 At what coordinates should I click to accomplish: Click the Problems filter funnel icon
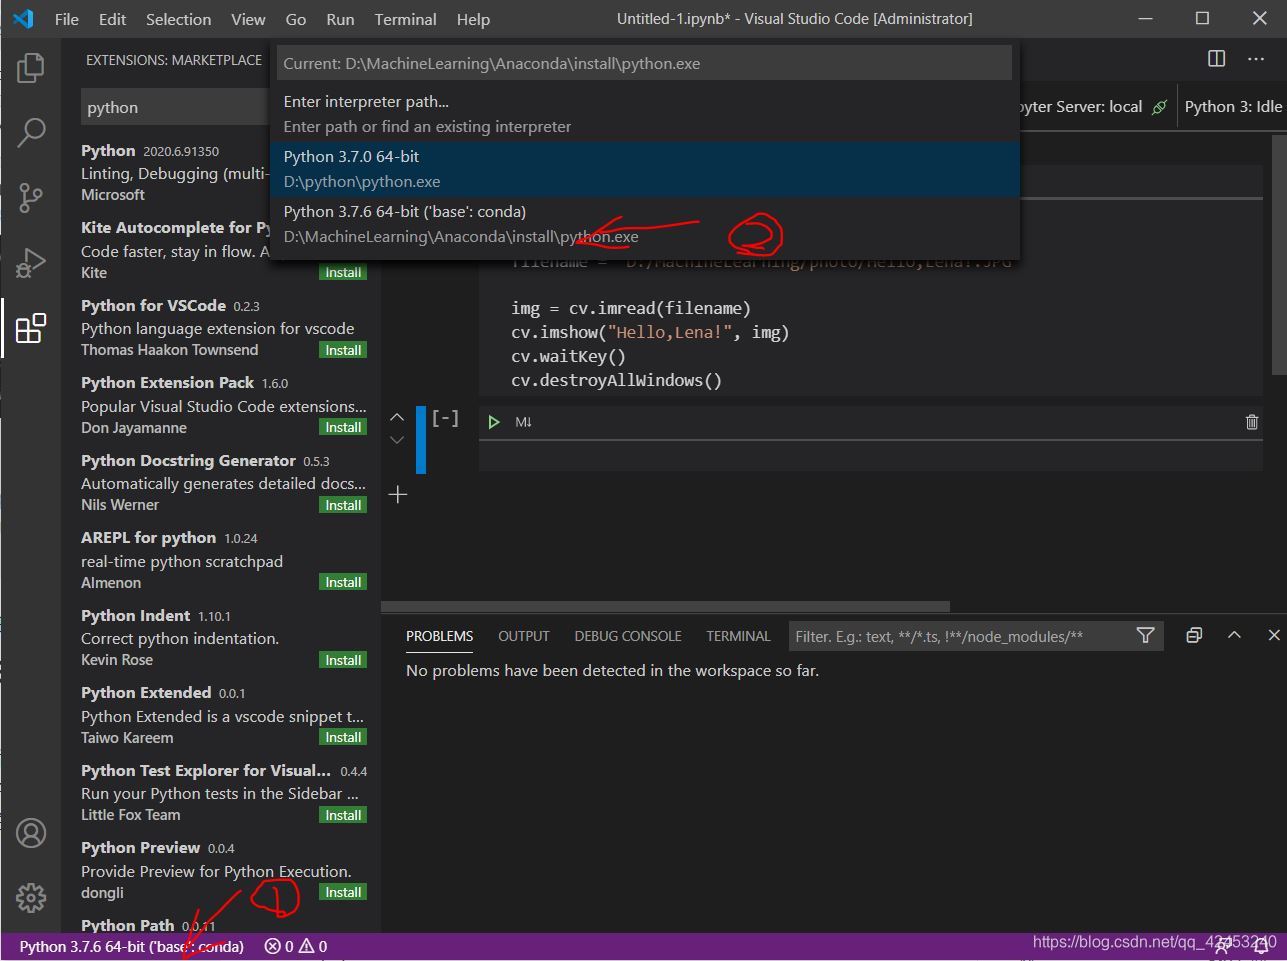(x=1146, y=636)
